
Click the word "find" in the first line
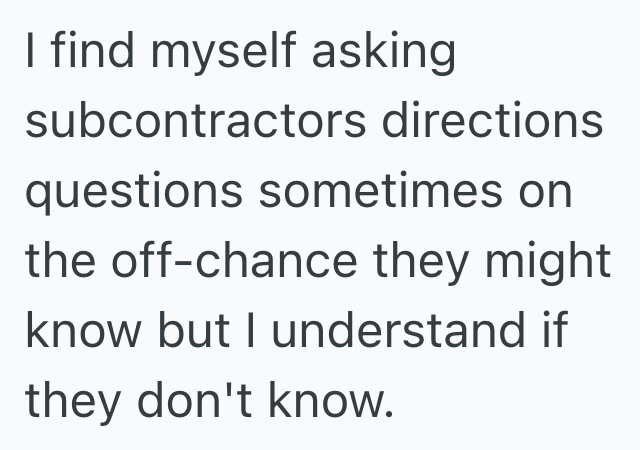point(91,51)
